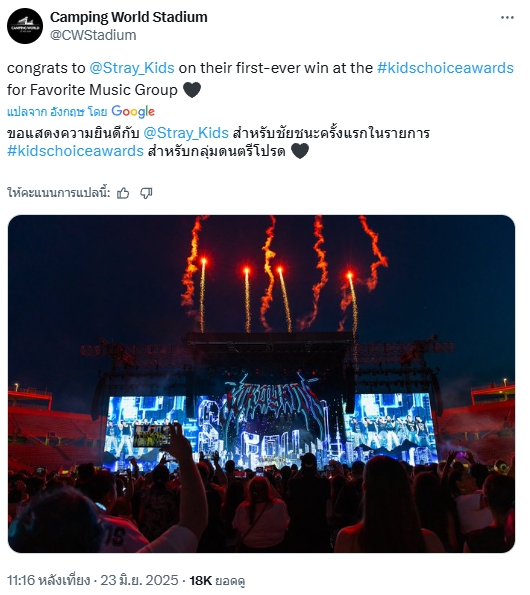Open the @CWStadium handle link

click(93, 35)
